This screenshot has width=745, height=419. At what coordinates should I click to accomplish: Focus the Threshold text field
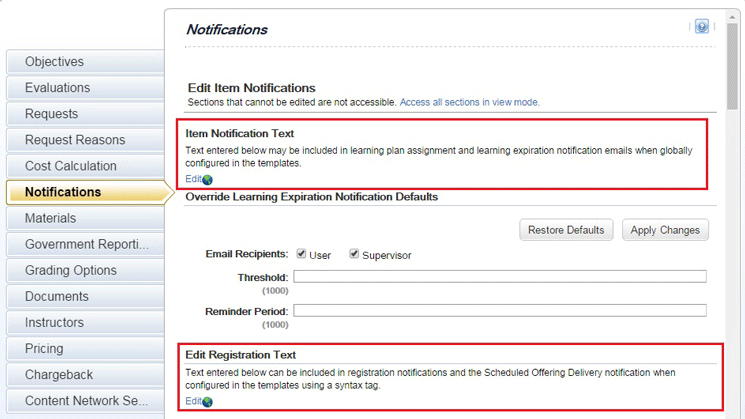(499, 277)
